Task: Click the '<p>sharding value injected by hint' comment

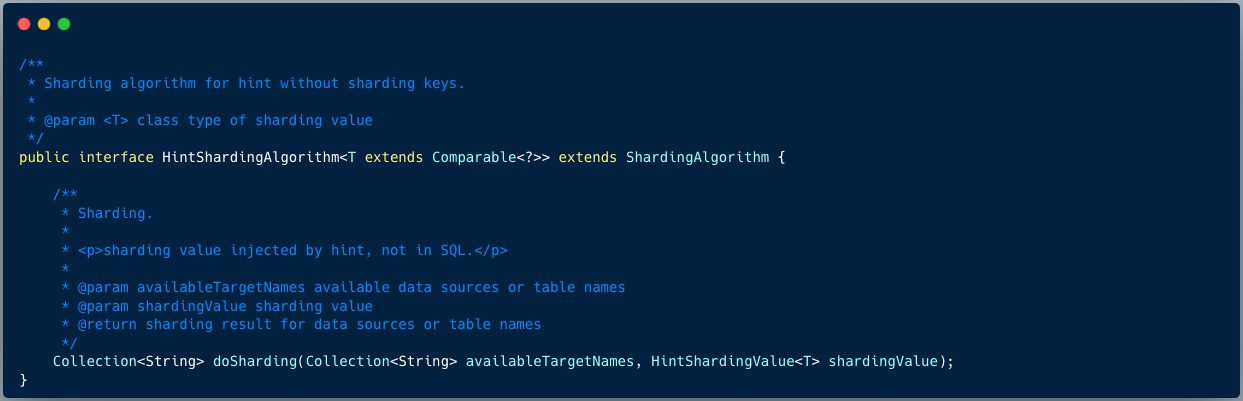Action: point(293,250)
